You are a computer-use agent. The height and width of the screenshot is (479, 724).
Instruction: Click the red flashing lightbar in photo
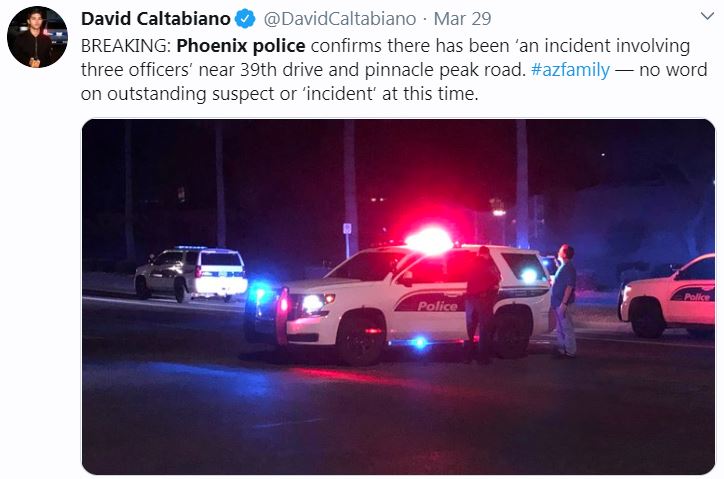tap(429, 241)
